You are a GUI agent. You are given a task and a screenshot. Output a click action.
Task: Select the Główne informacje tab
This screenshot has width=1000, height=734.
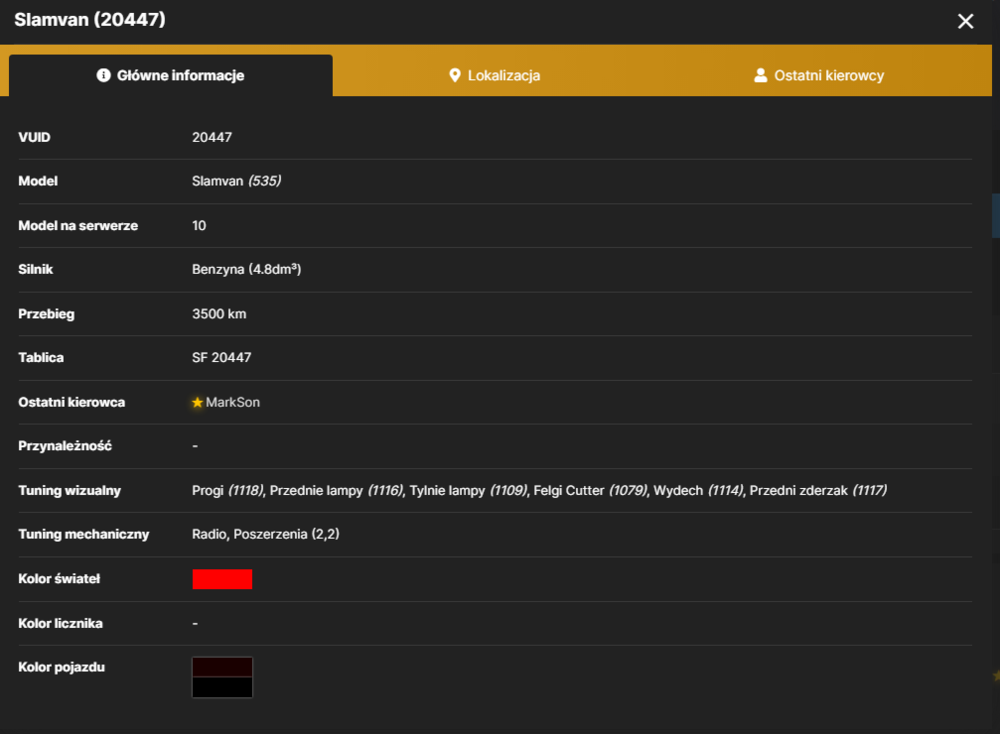pyautogui.click(x=171, y=75)
